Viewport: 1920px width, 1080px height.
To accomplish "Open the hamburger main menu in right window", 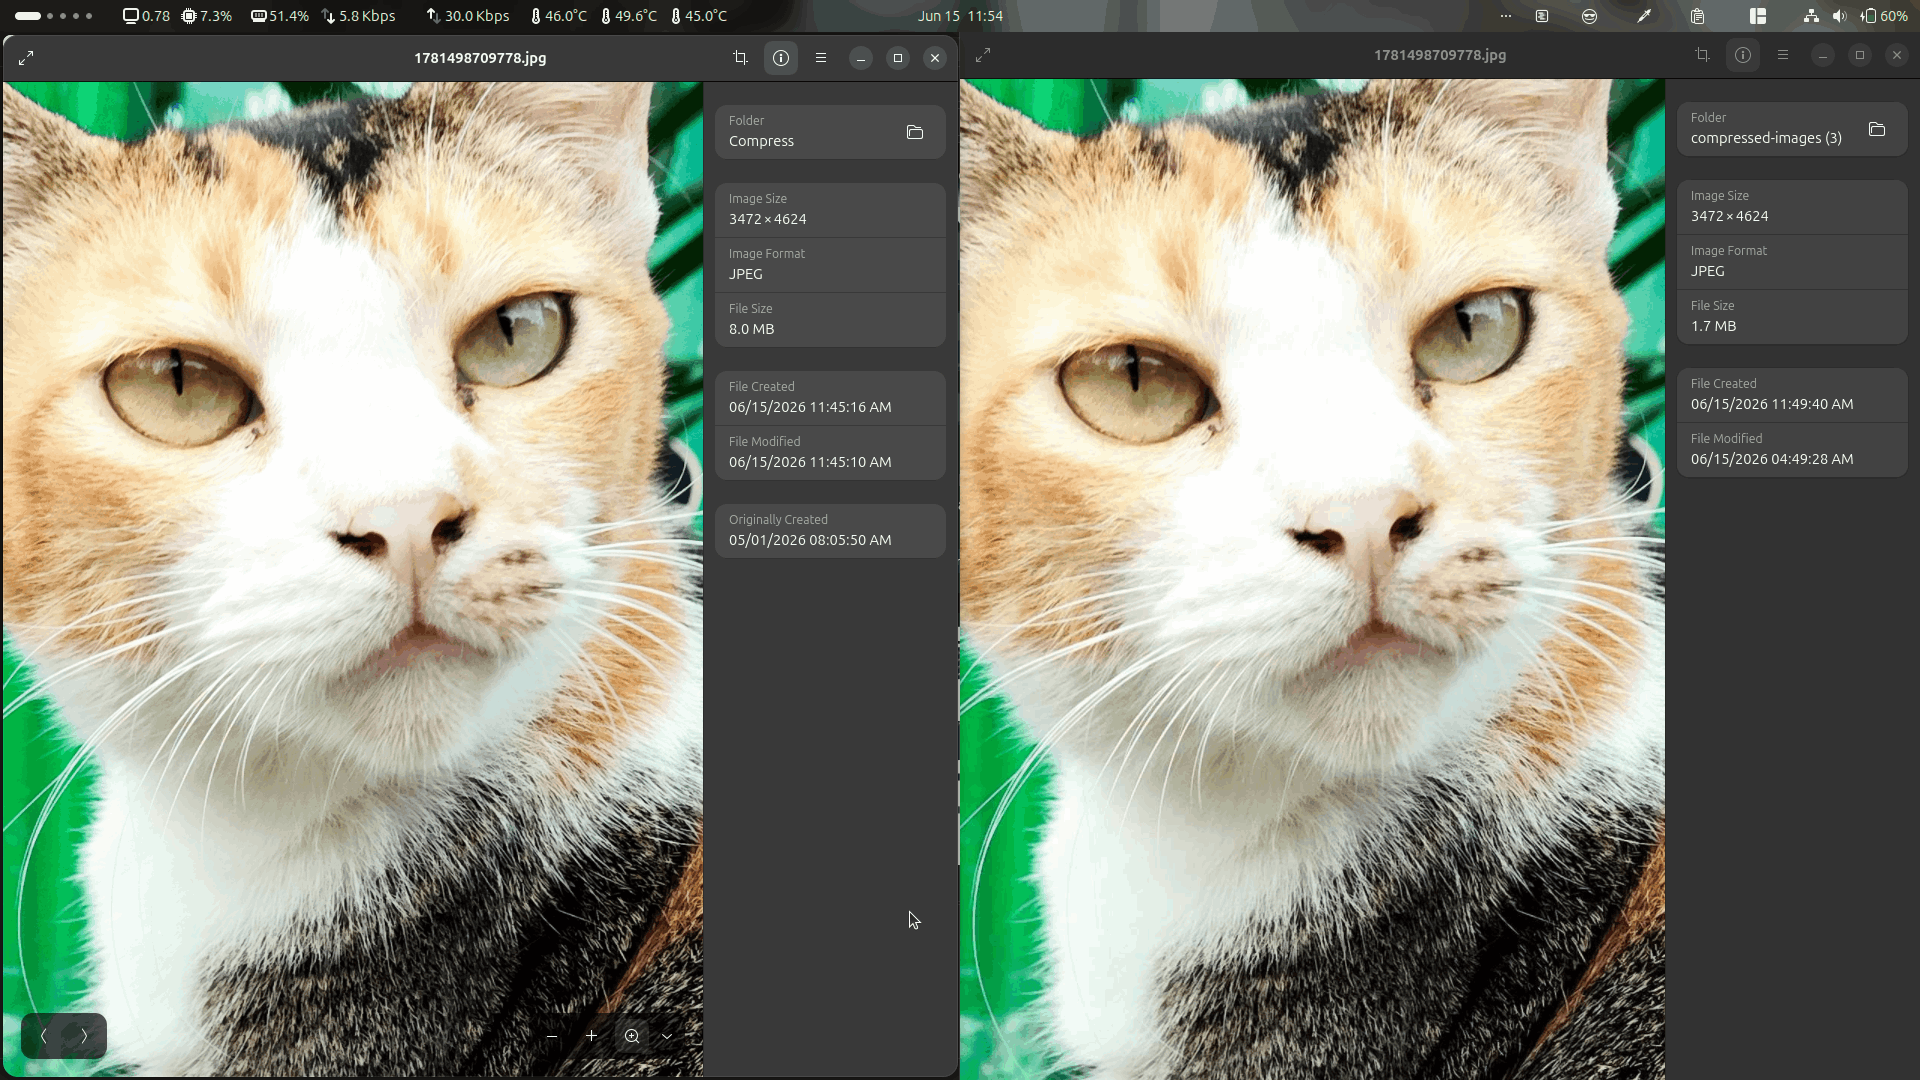I will [x=1783, y=55].
